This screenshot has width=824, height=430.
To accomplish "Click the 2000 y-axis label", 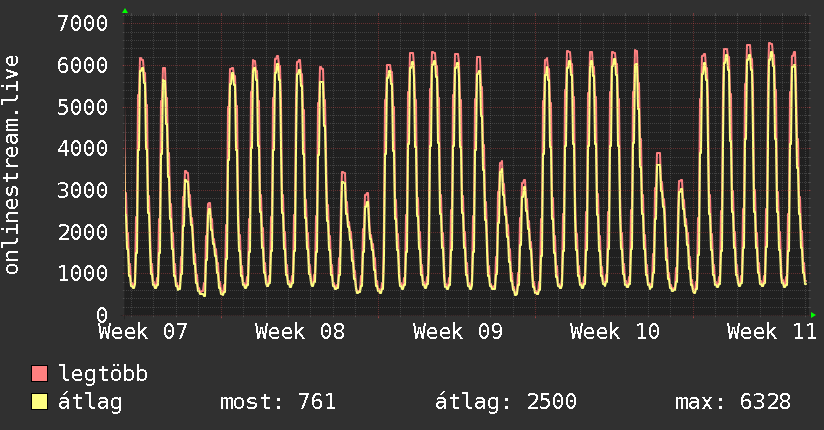I will (83, 232).
